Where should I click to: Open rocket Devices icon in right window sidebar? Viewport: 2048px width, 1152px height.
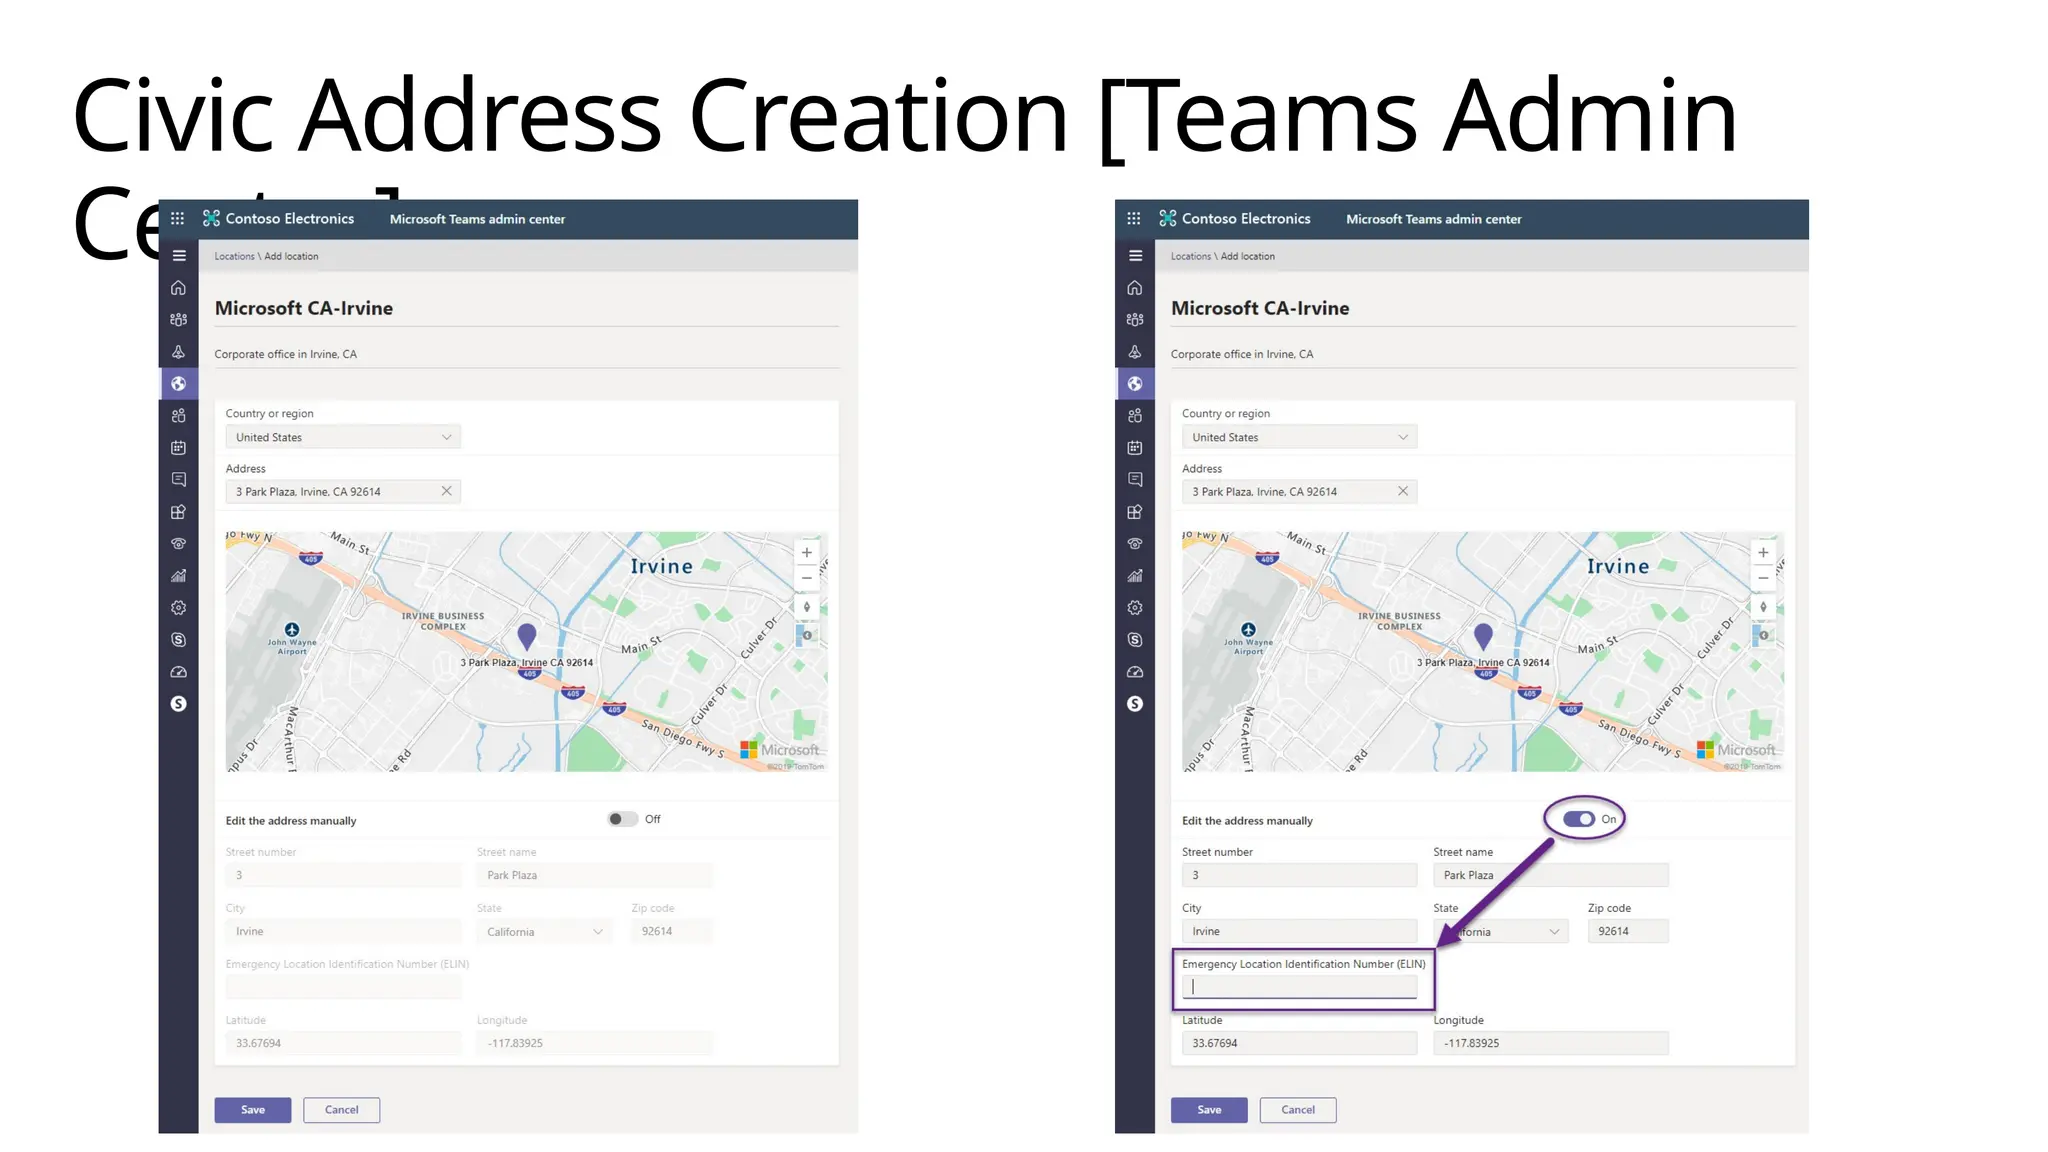click(x=1134, y=352)
